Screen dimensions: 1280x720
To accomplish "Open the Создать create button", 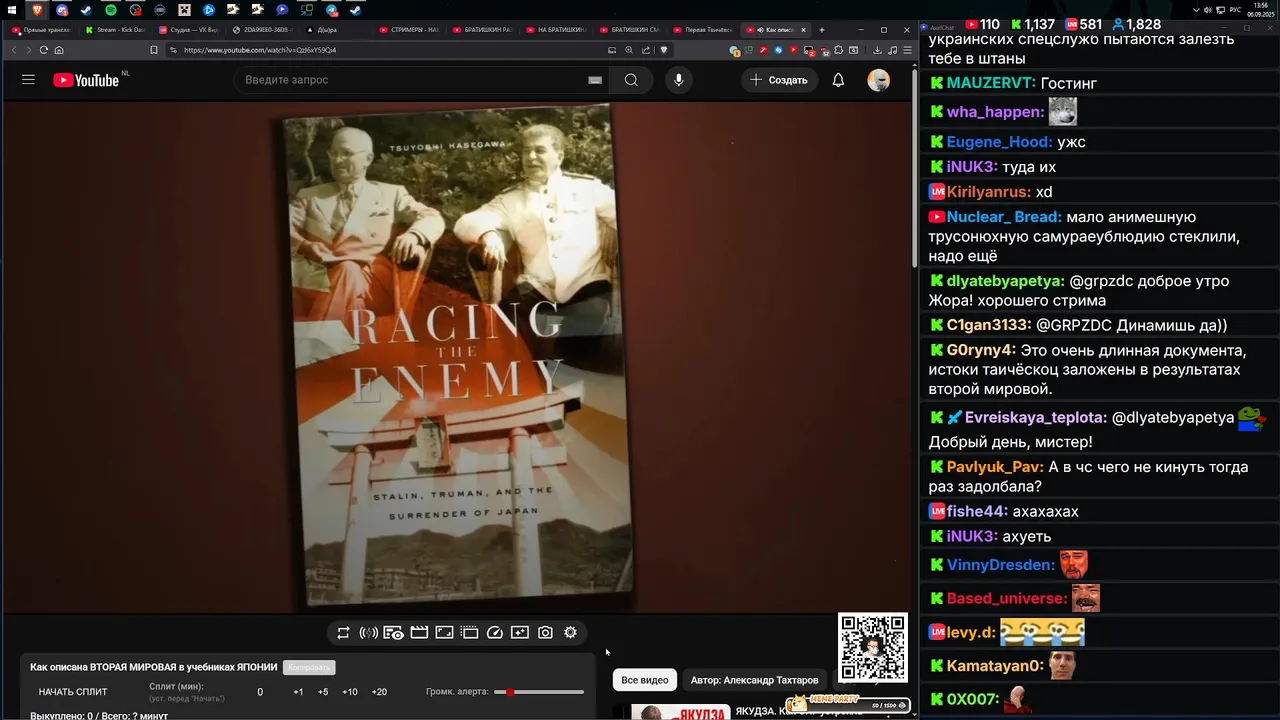I will click(x=779, y=80).
